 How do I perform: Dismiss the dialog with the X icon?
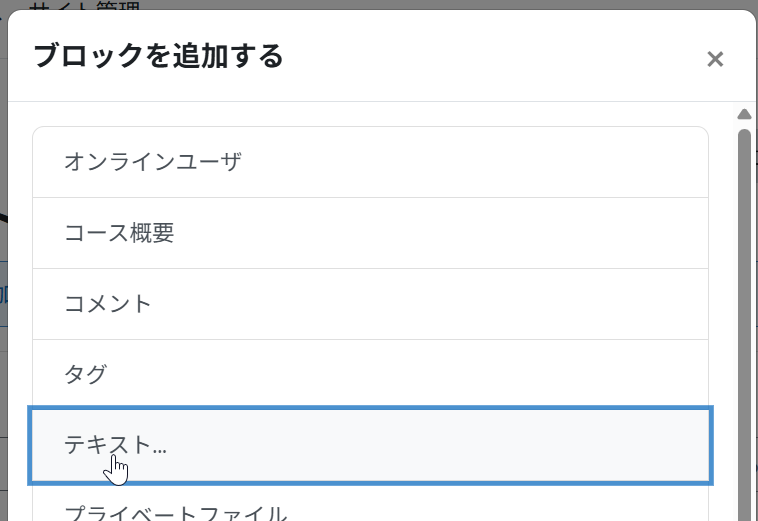[x=715, y=59]
